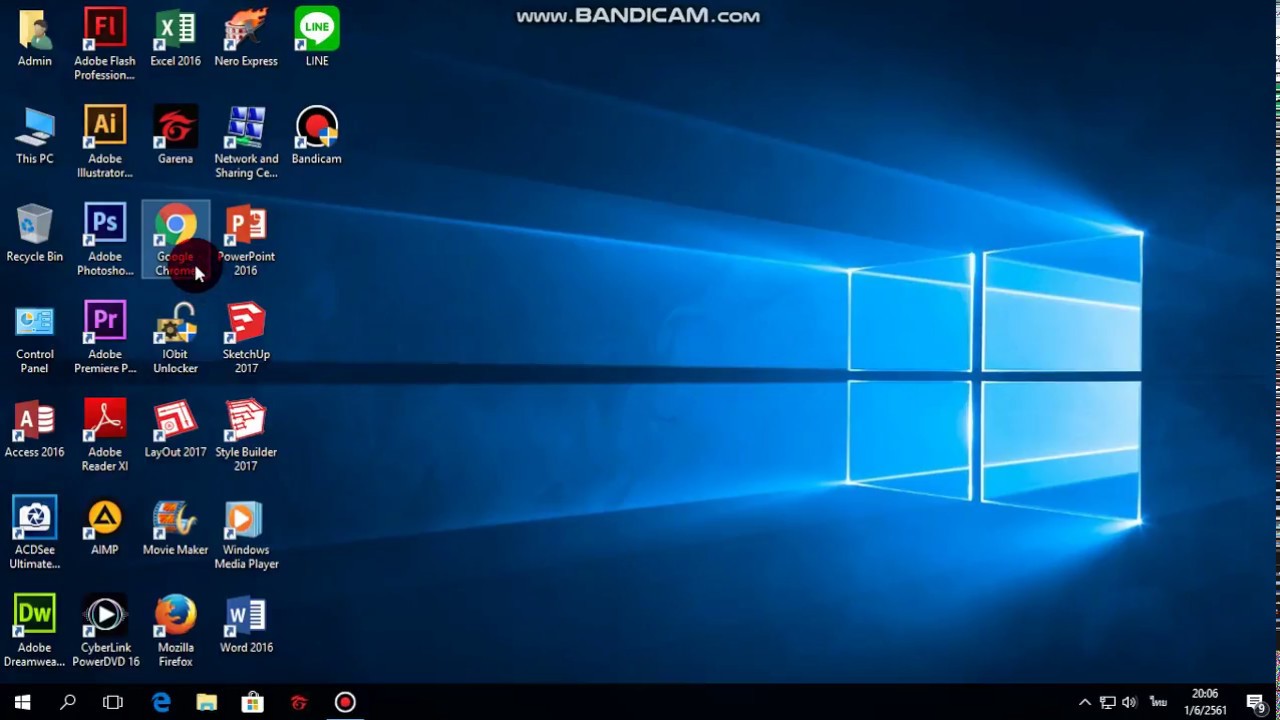Screen dimensions: 1280x720
Task: Select the Adobe Illustrator shortcut
Action: tap(105, 142)
